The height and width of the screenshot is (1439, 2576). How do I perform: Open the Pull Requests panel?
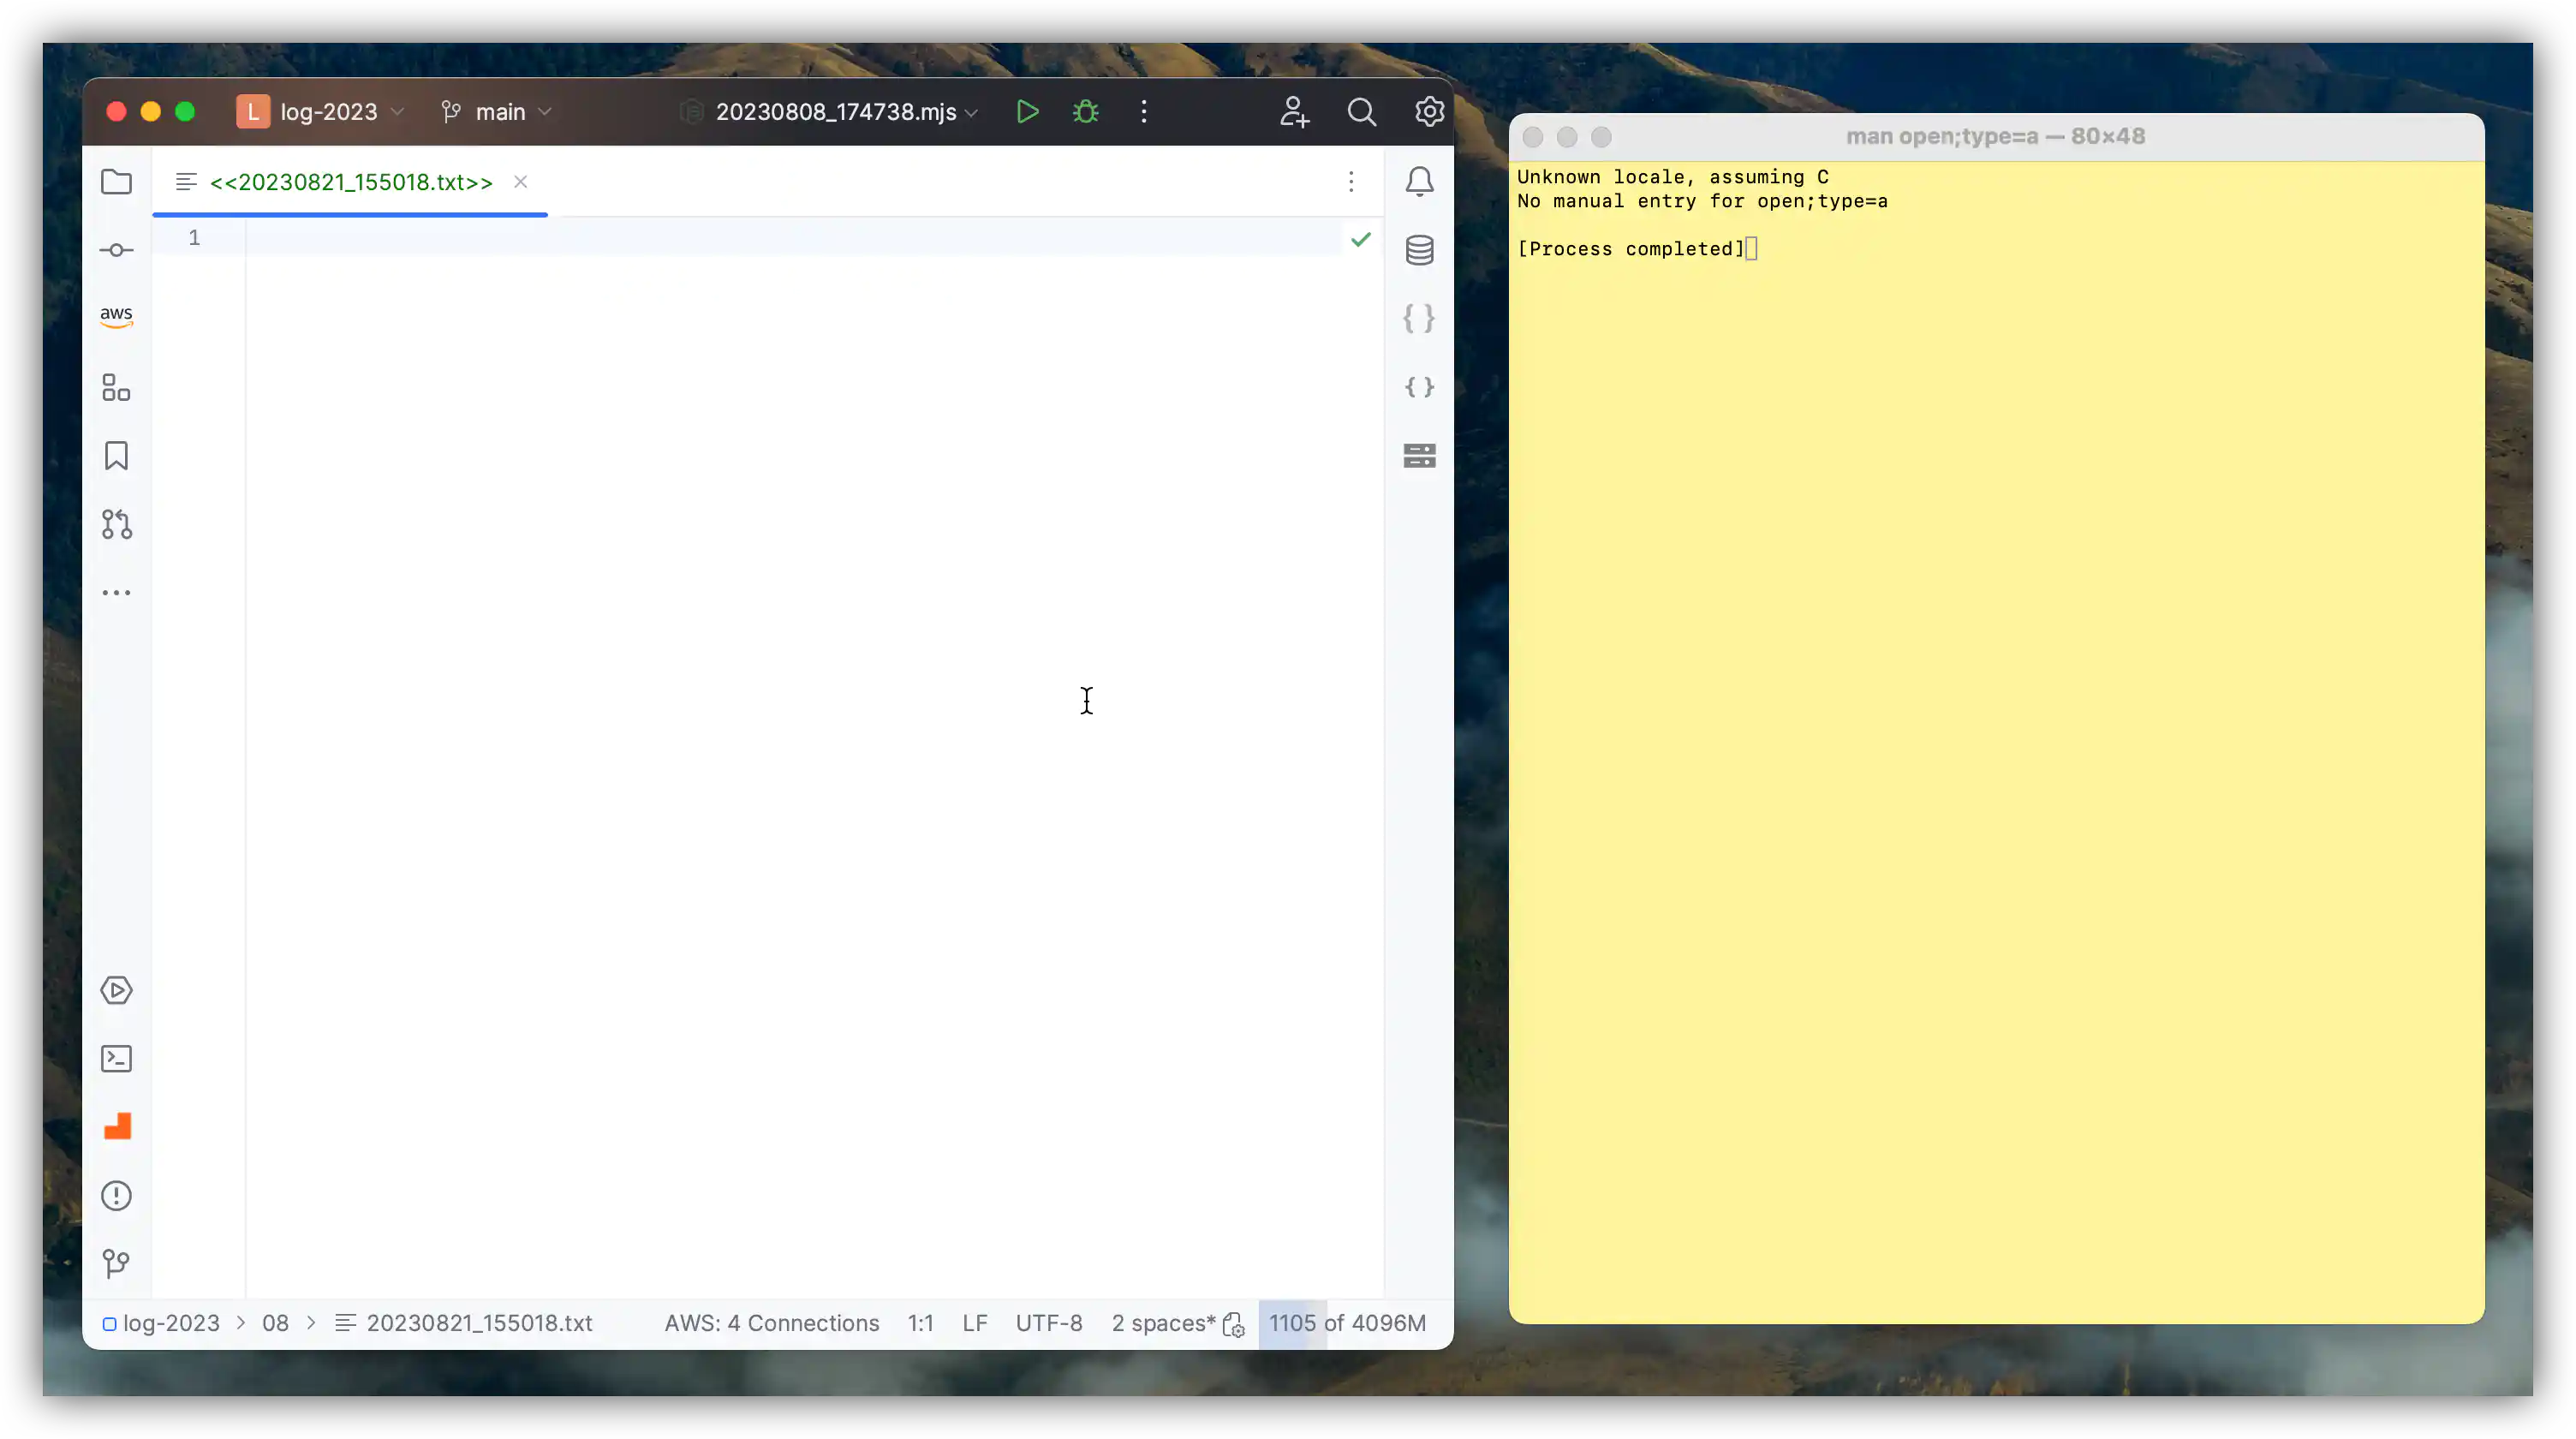tap(116, 524)
